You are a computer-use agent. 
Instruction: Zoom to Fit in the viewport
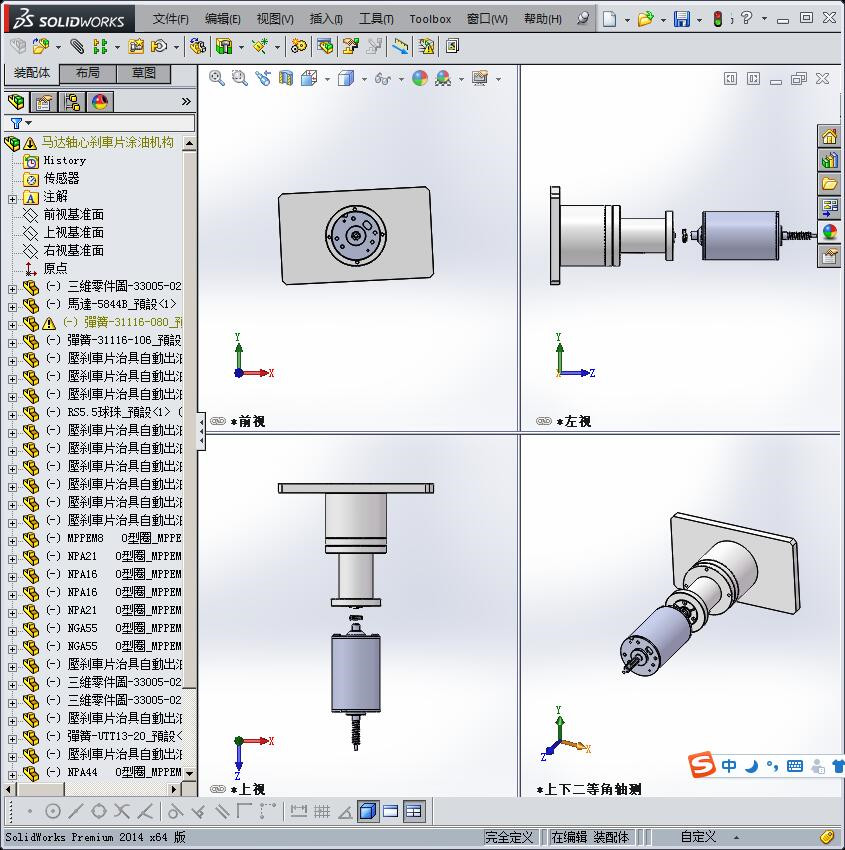point(217,79)
